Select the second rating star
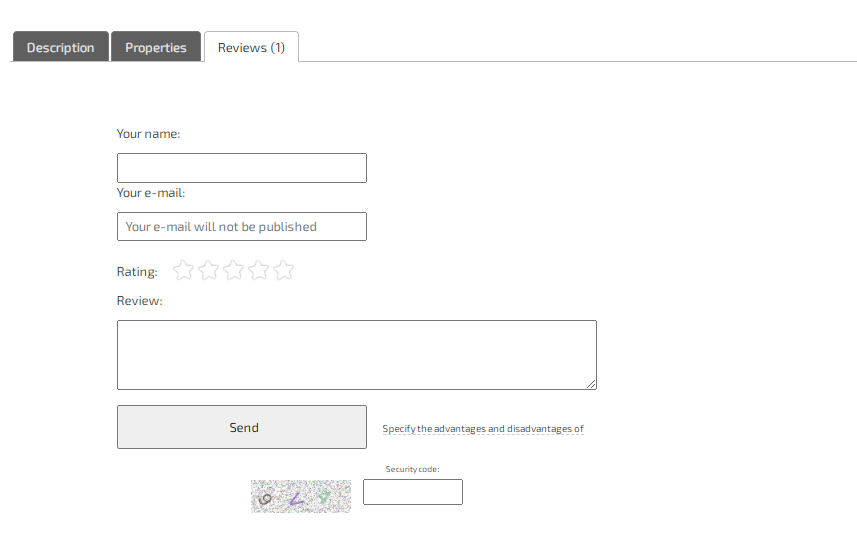857x548 pixels. coord(209,270)
